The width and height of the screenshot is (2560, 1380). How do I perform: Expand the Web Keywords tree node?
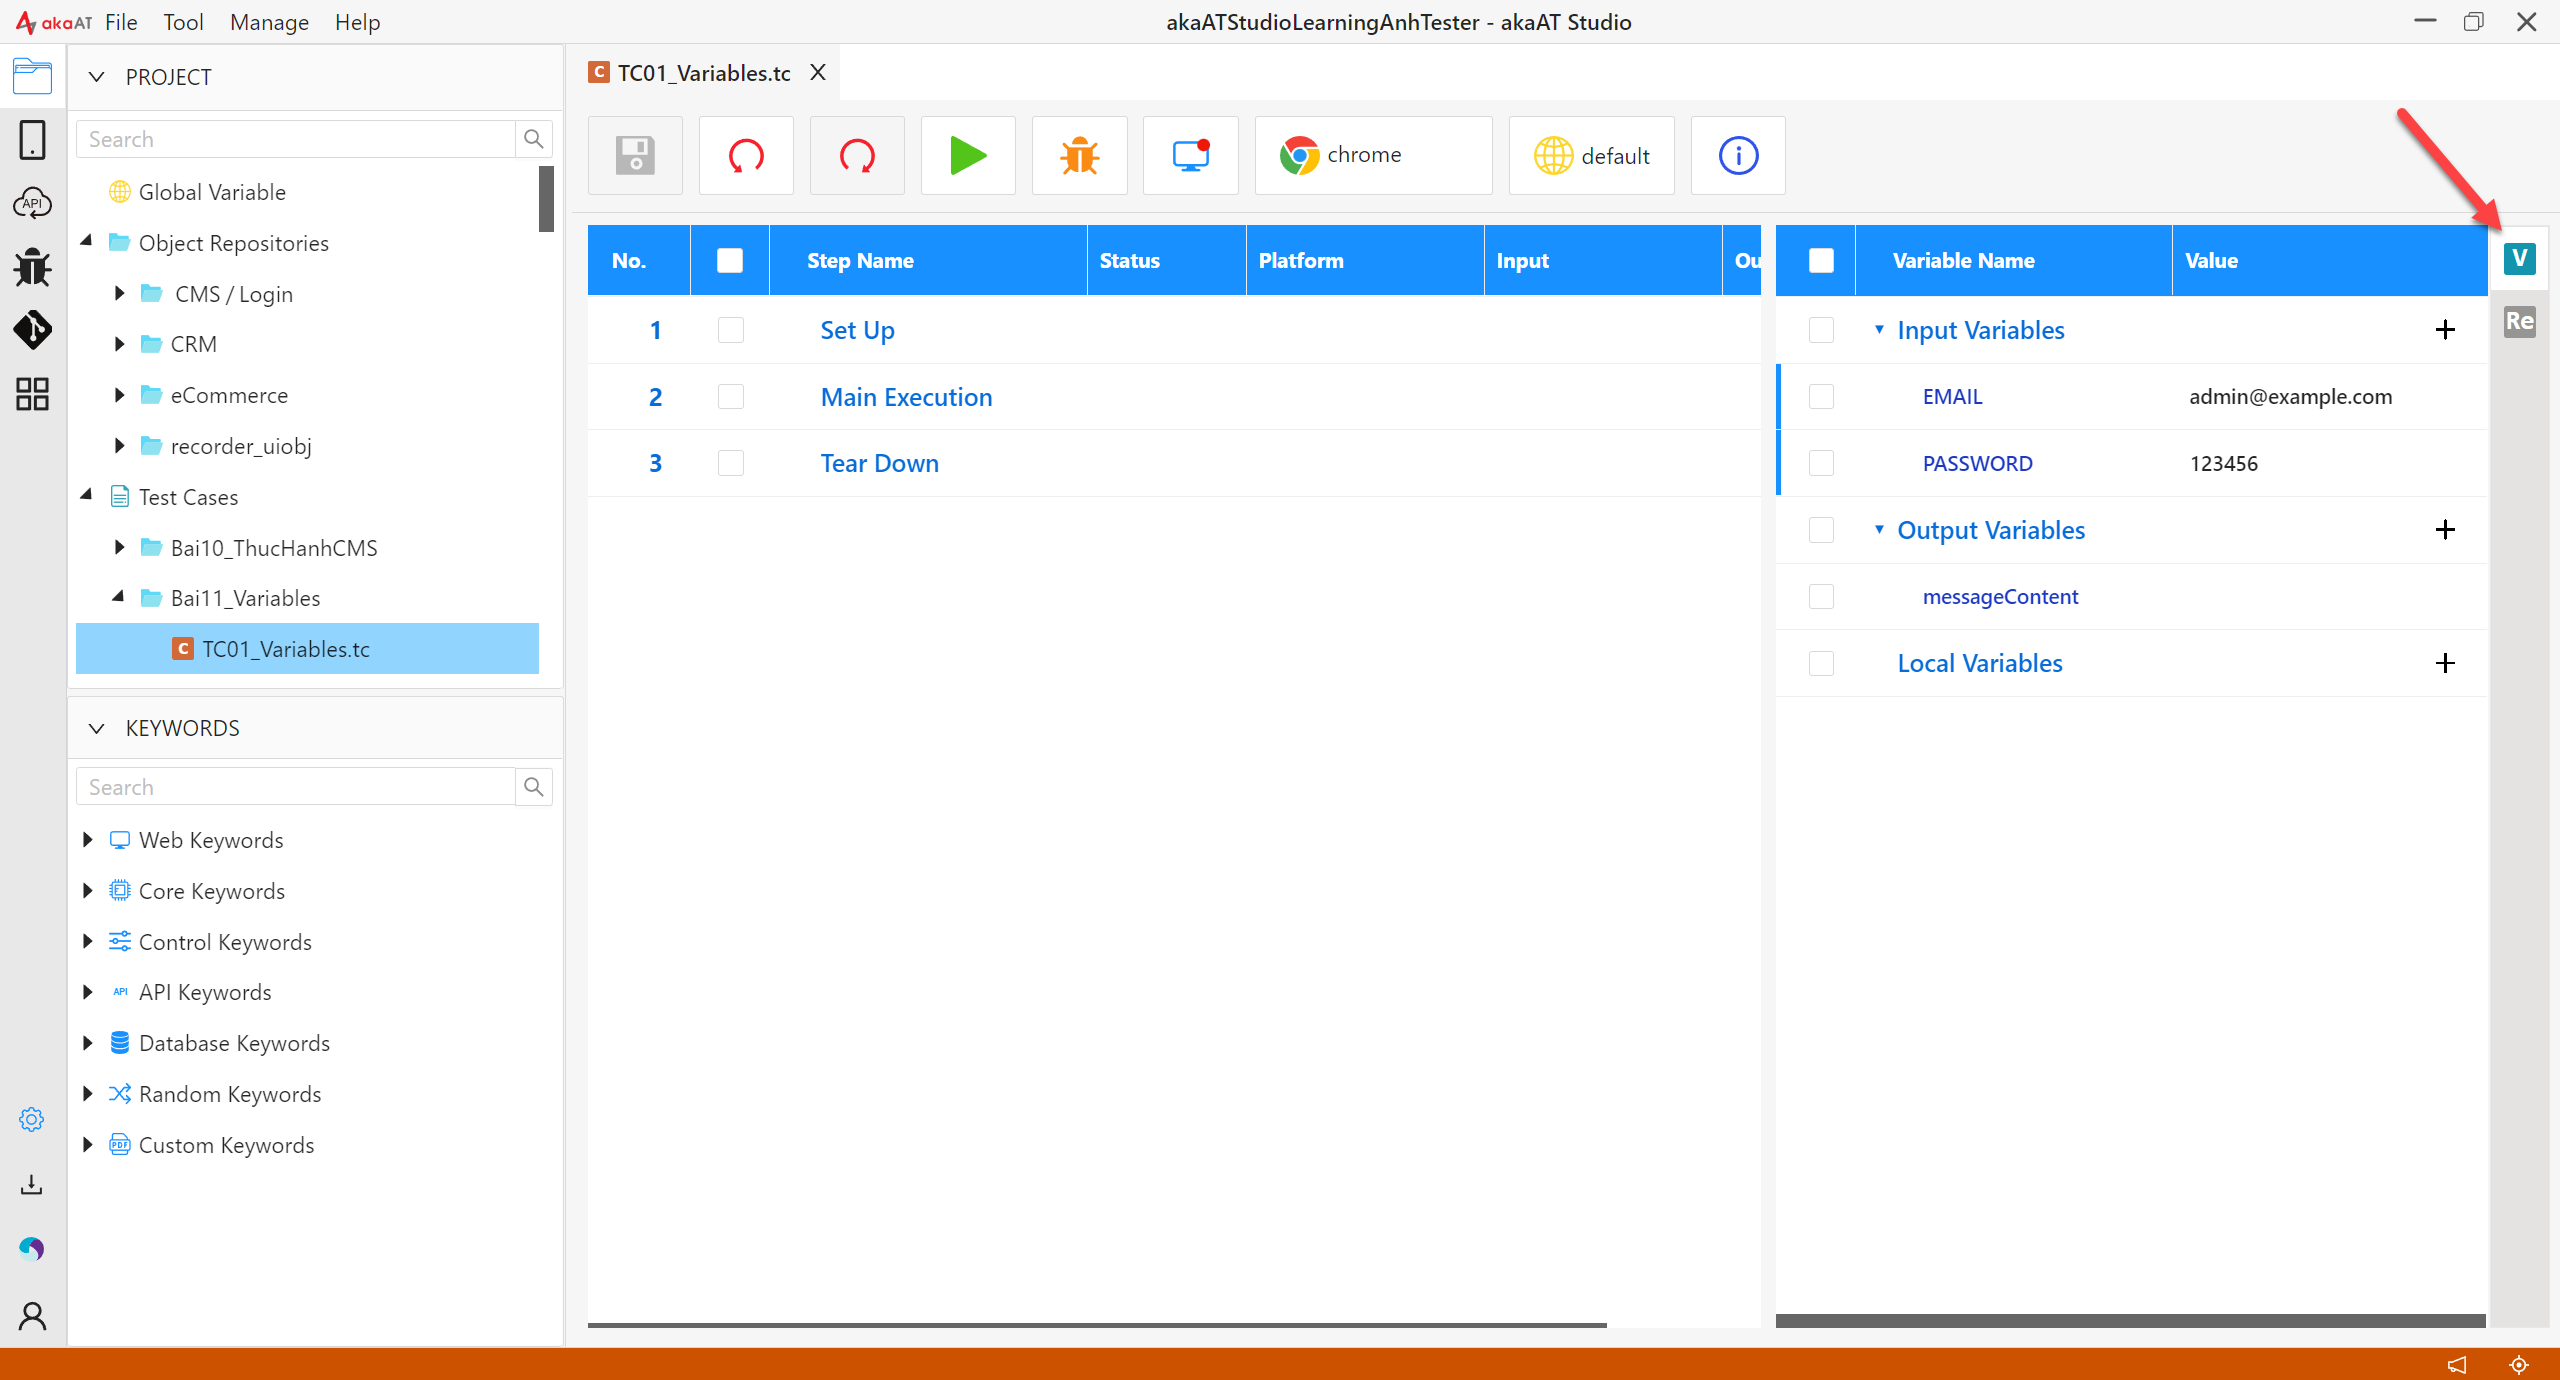[x=88, y=840]
